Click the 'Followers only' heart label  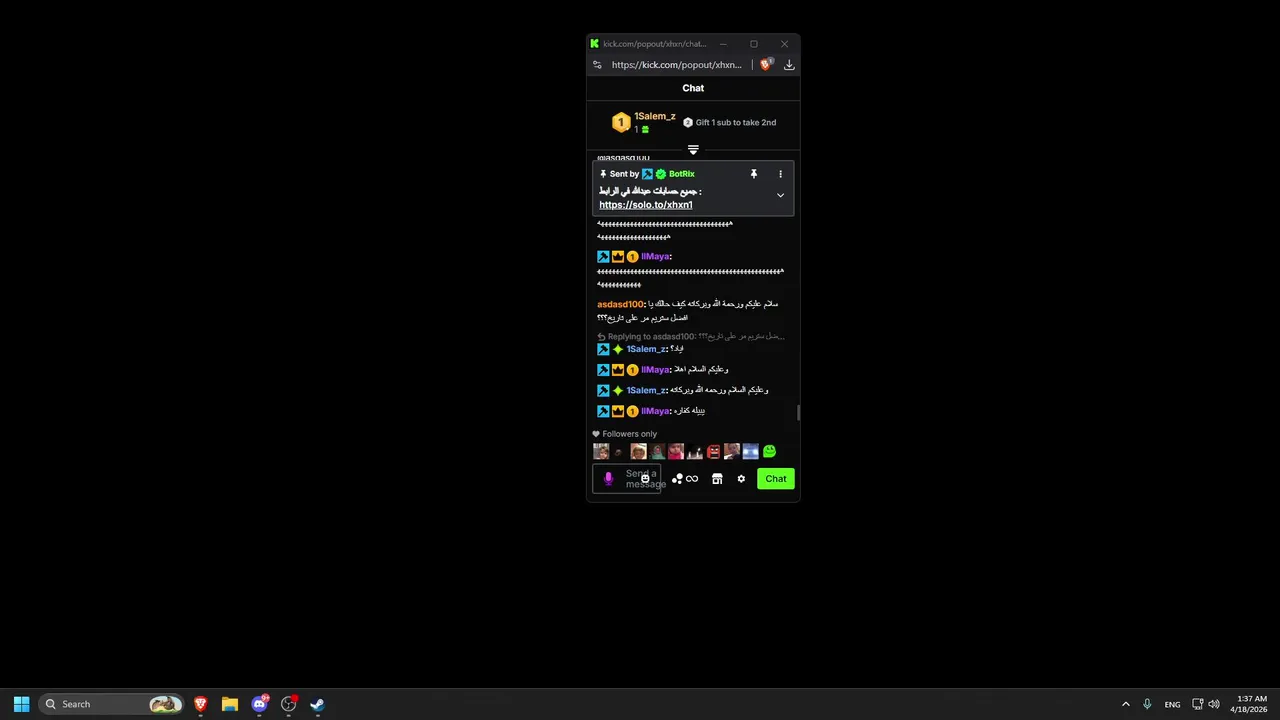tap(625, 434)
